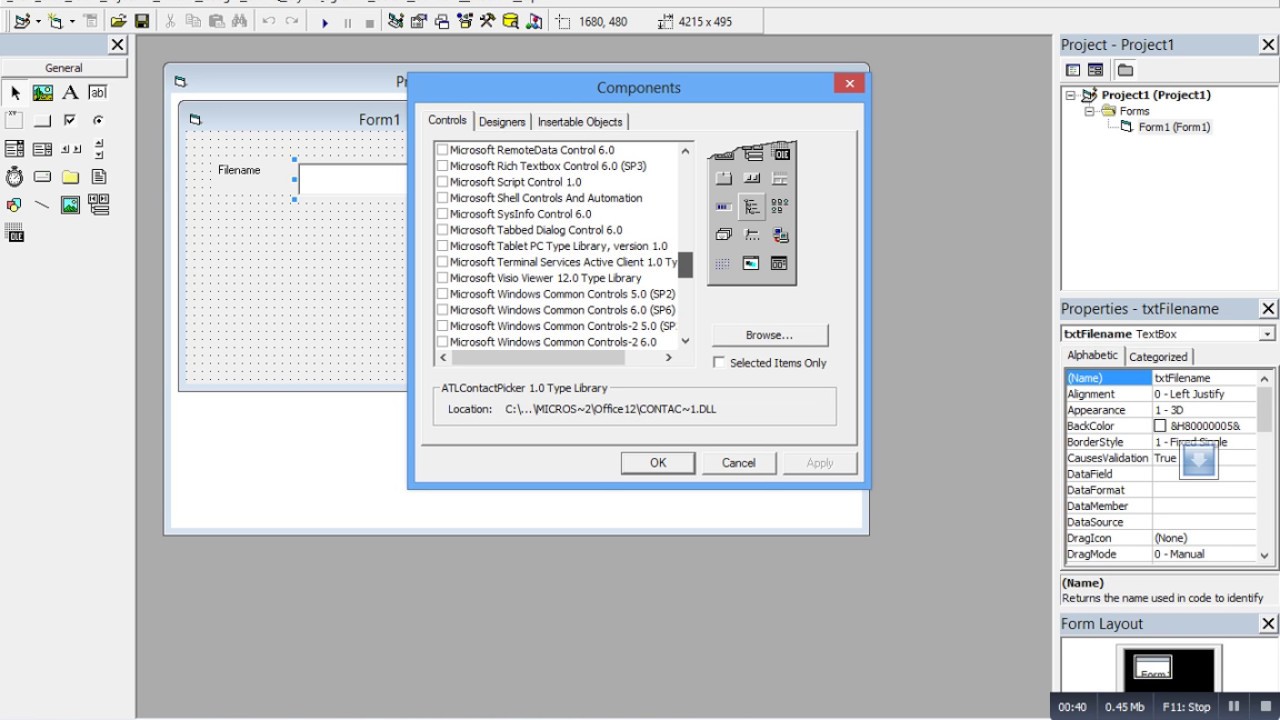Select the TextBox tool in toolbox
Viewport: 1280px width, 720px height.
pos(98,93)
